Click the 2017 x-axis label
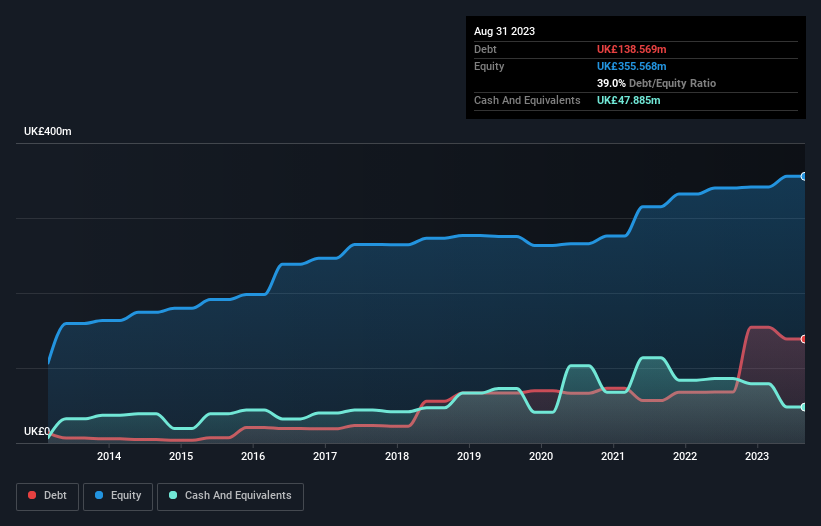821x526 pixels. coord(325,456)
